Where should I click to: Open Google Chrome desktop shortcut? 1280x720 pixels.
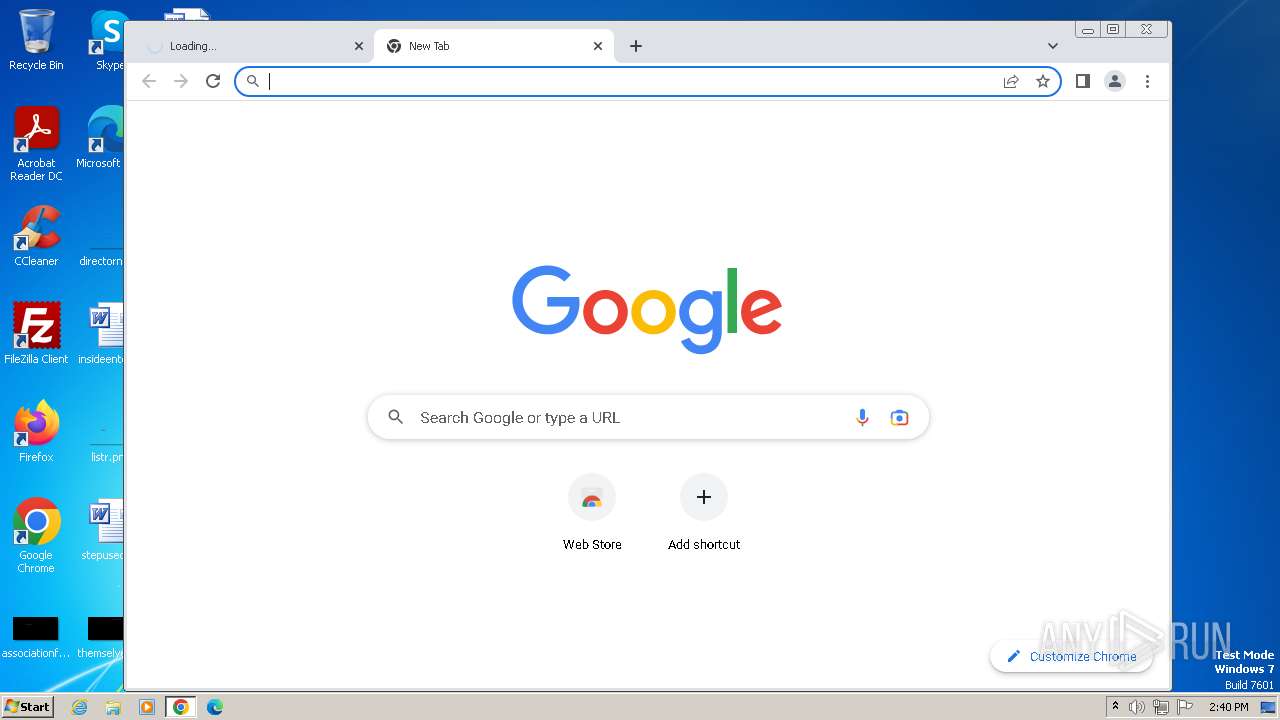click(36, 535)
